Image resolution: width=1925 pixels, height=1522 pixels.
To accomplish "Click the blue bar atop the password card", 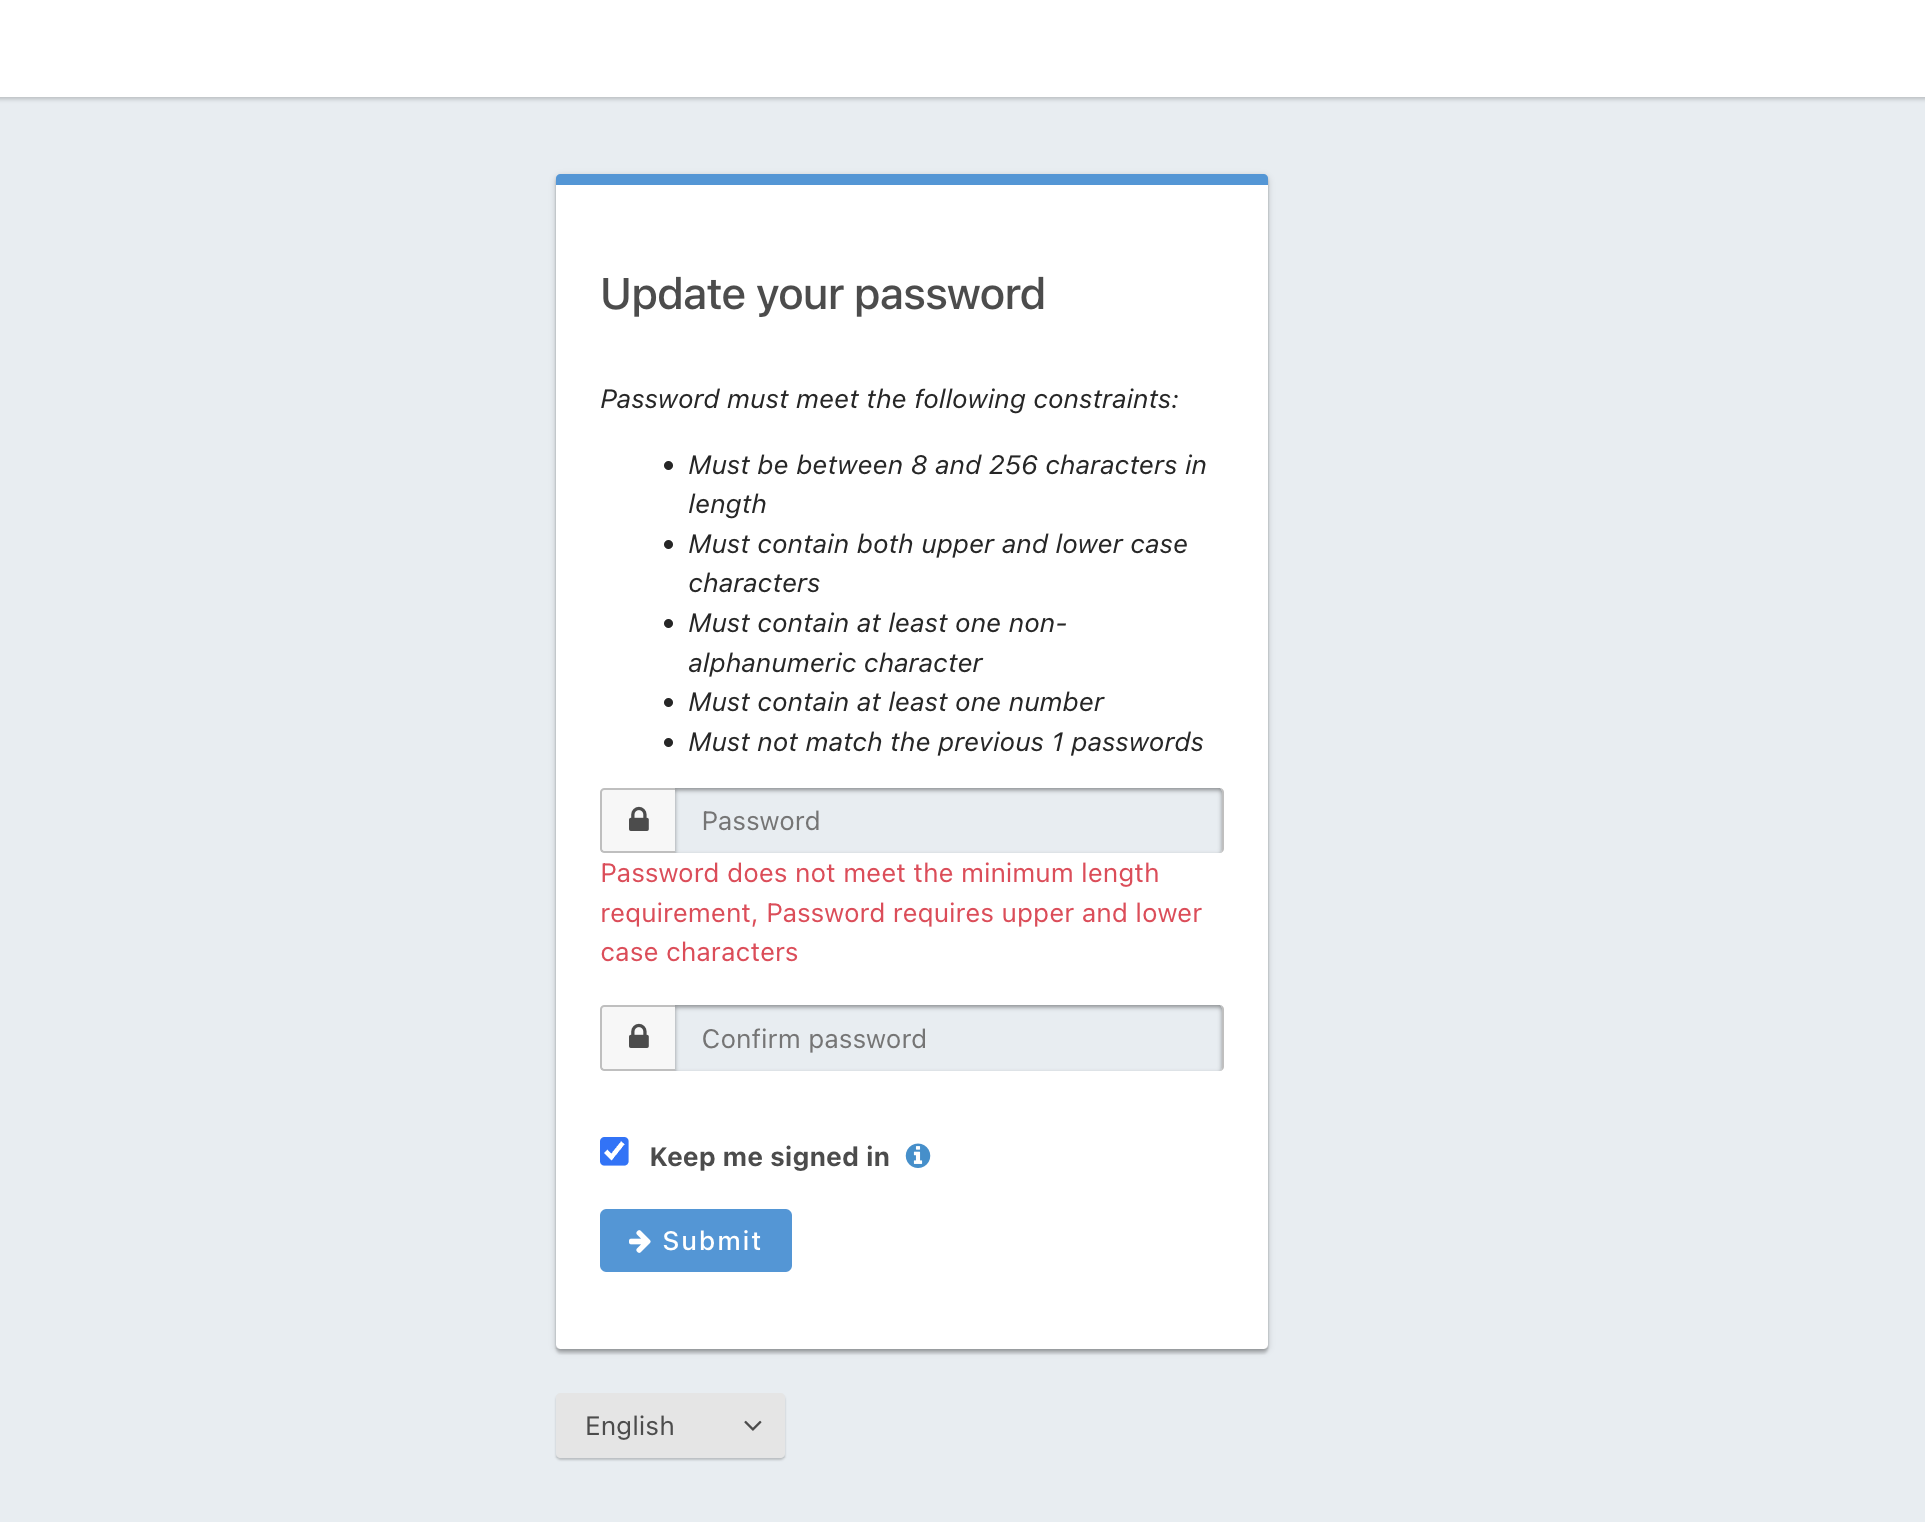I will tap(911, 179).
